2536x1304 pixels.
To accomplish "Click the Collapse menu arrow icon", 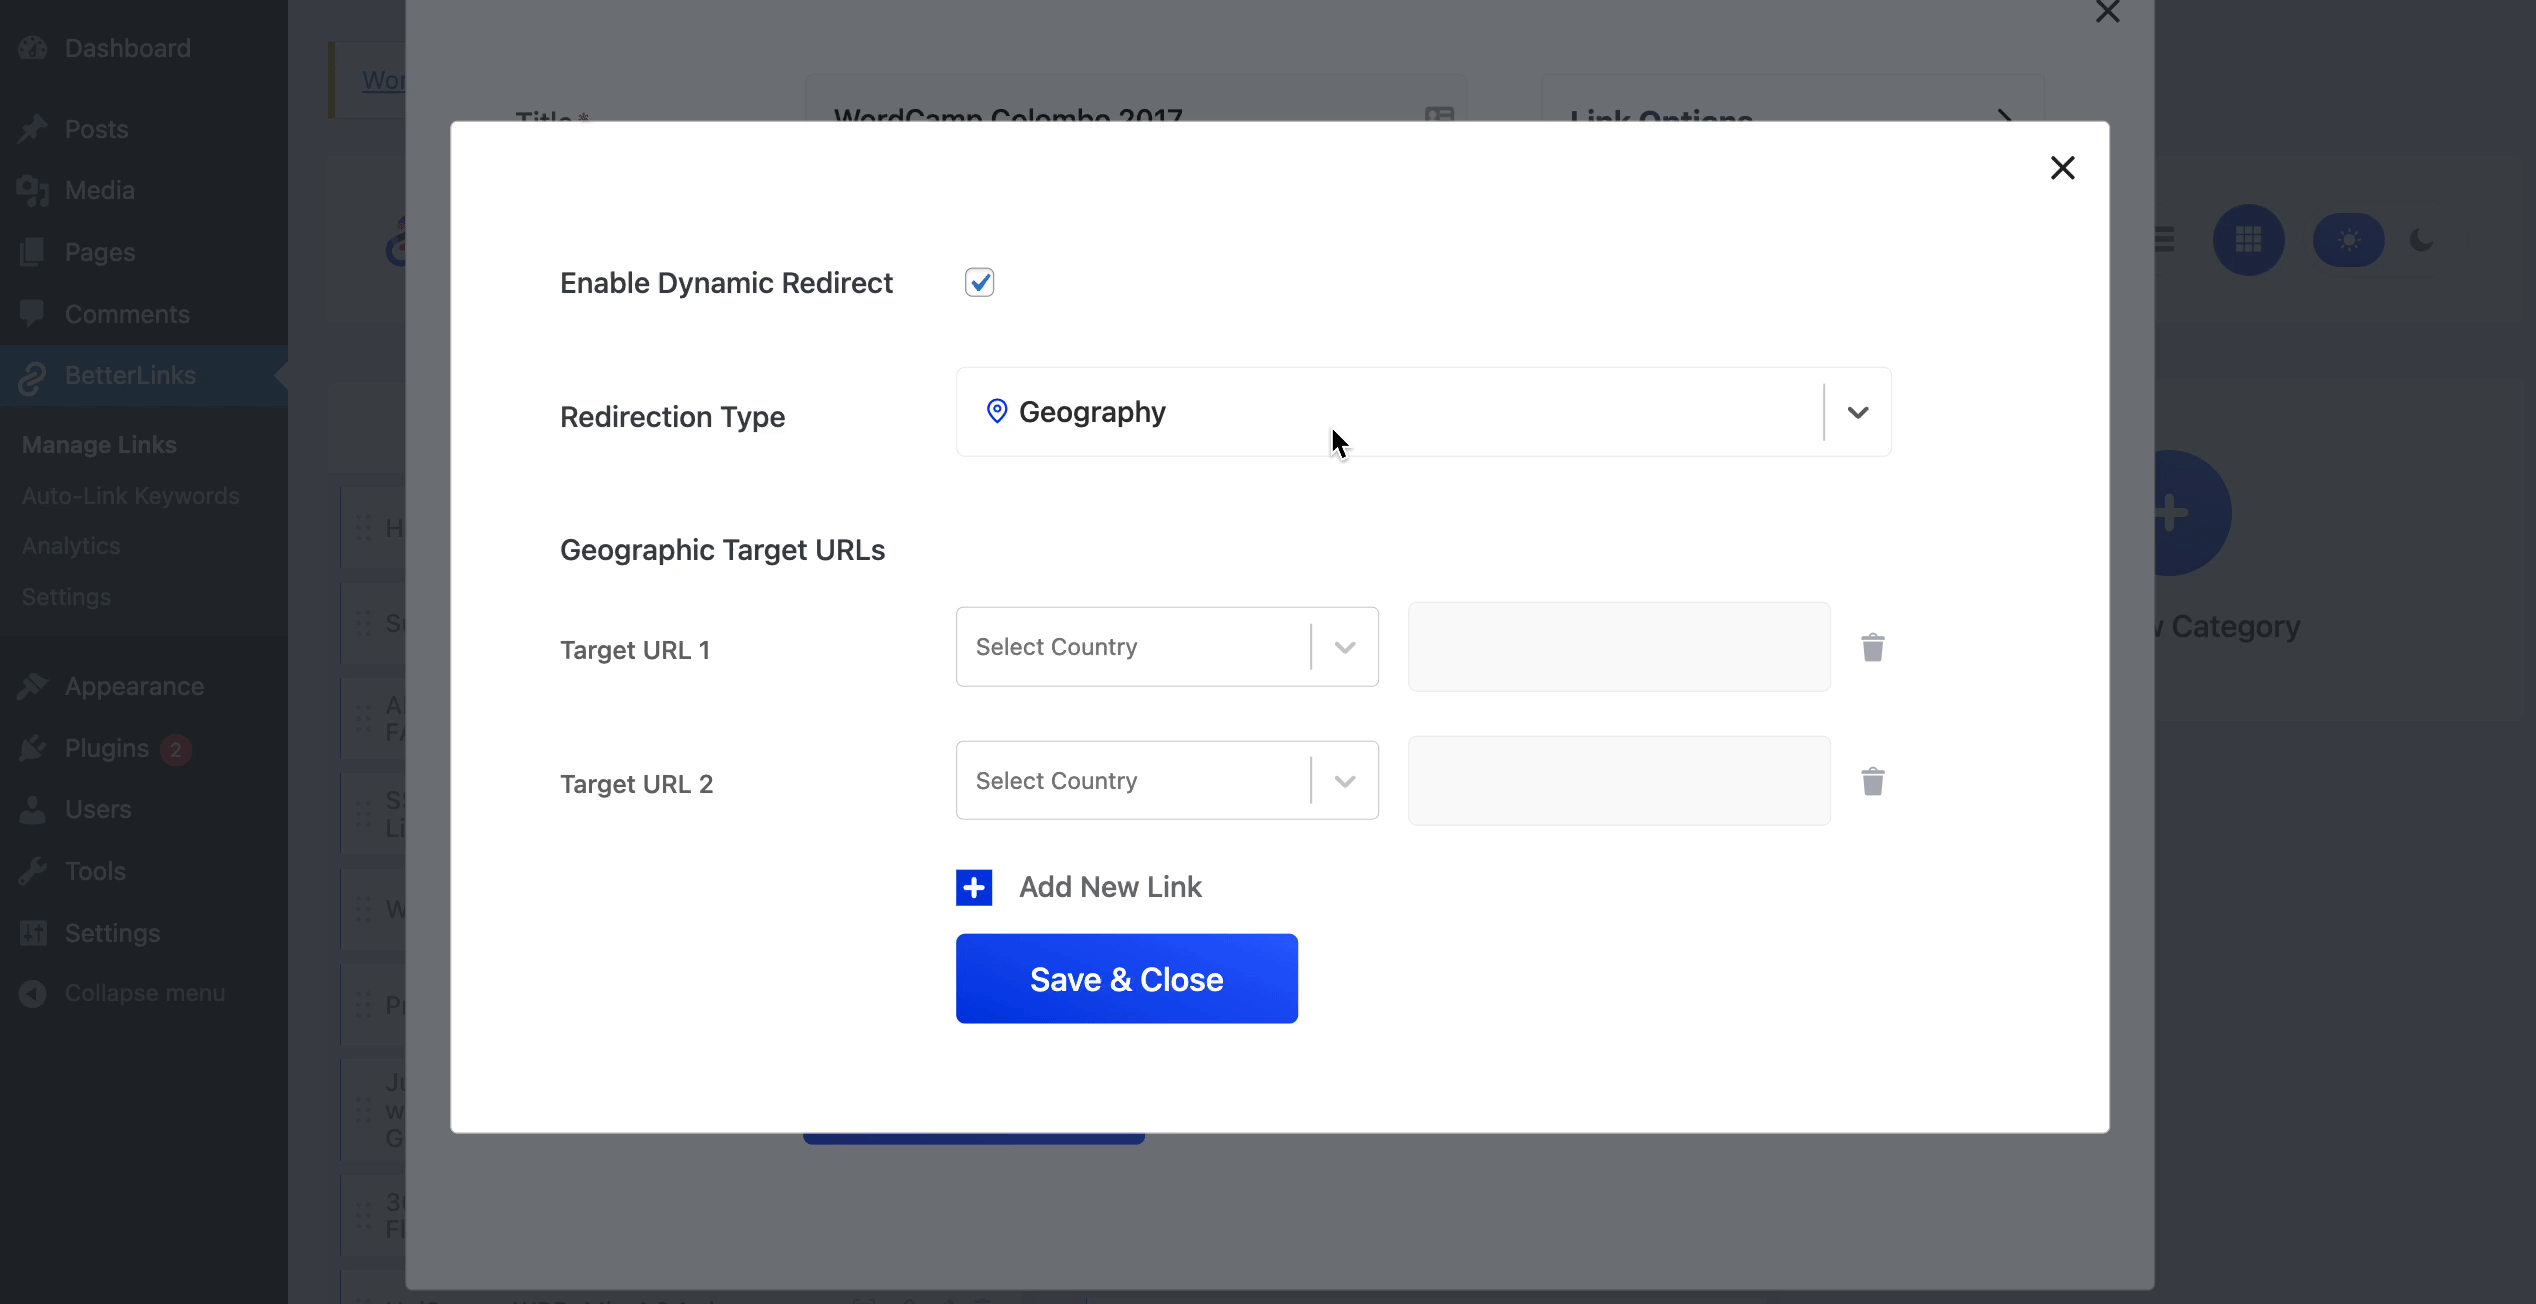I will (32, 993).
